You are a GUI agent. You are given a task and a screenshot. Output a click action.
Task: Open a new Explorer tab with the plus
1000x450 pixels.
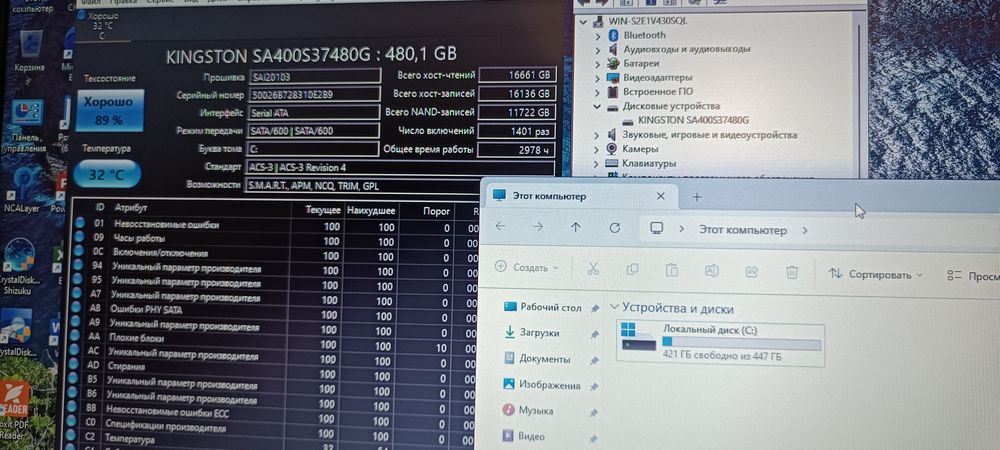[696, 197]
